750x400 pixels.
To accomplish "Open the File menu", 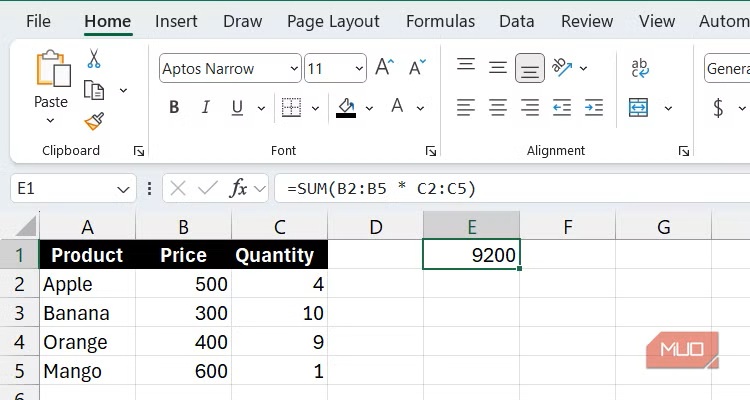I will pyautogui.click(x=38, y=21).
